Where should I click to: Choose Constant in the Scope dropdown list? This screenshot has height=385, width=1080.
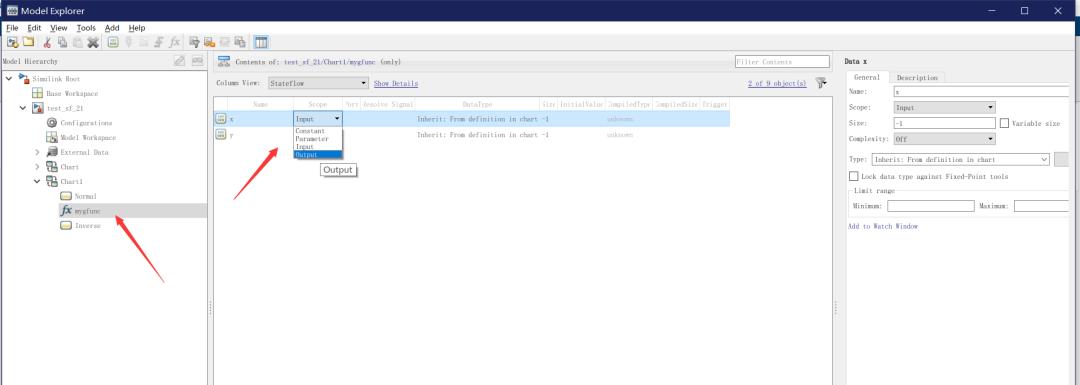pos(318,131)
